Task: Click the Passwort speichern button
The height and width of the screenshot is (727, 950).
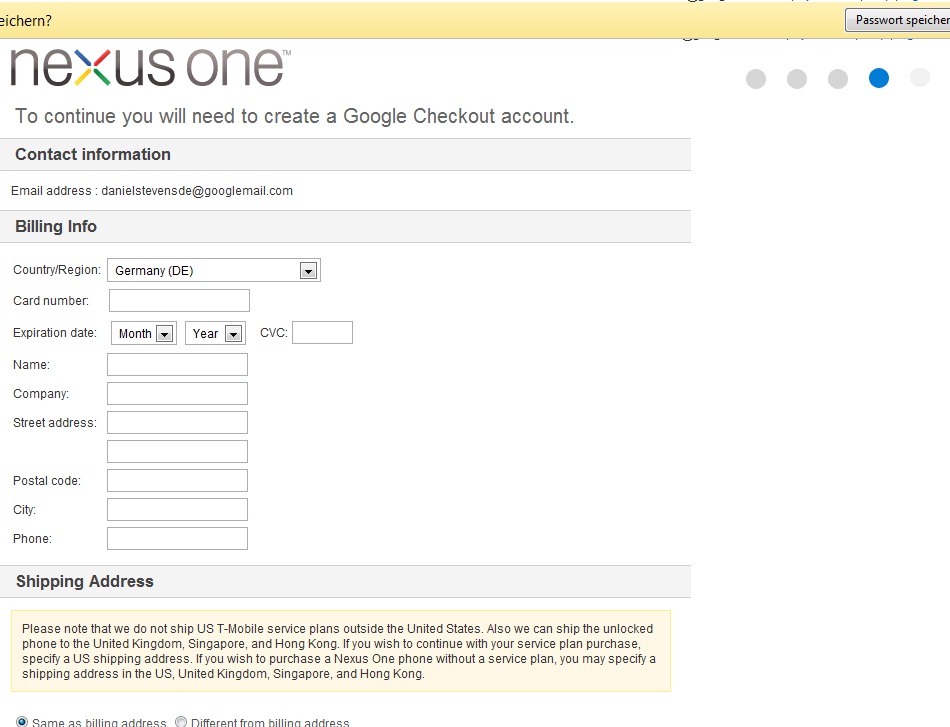Action: pos(898,20)
